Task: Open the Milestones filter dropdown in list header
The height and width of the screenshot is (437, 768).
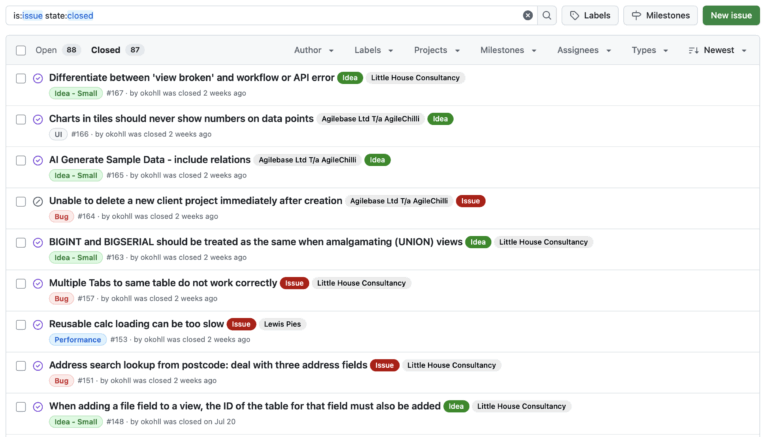Action: (x=508, y=50)
